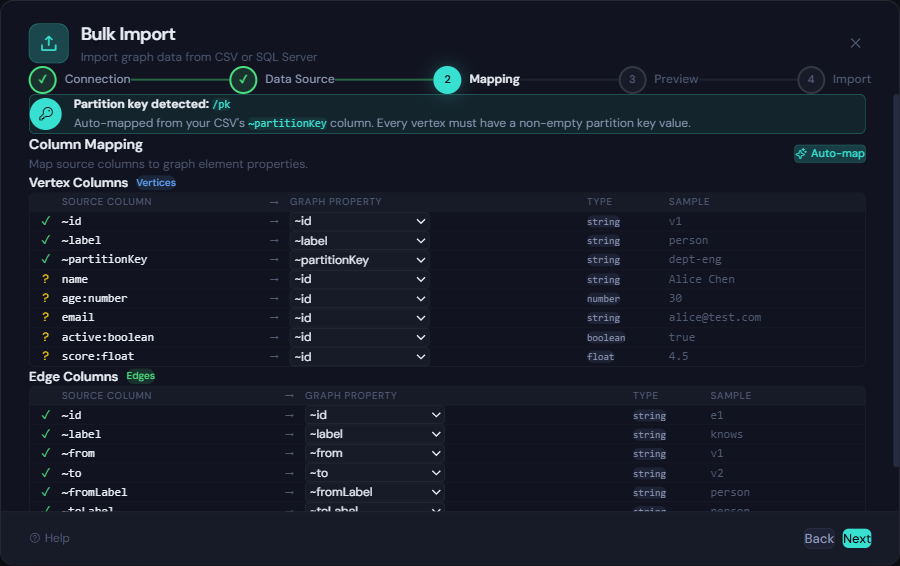Viewport: 900px width, 566px height.
Task: Open vertex ~id graph property dropdown
Action: tap(359, 222)
